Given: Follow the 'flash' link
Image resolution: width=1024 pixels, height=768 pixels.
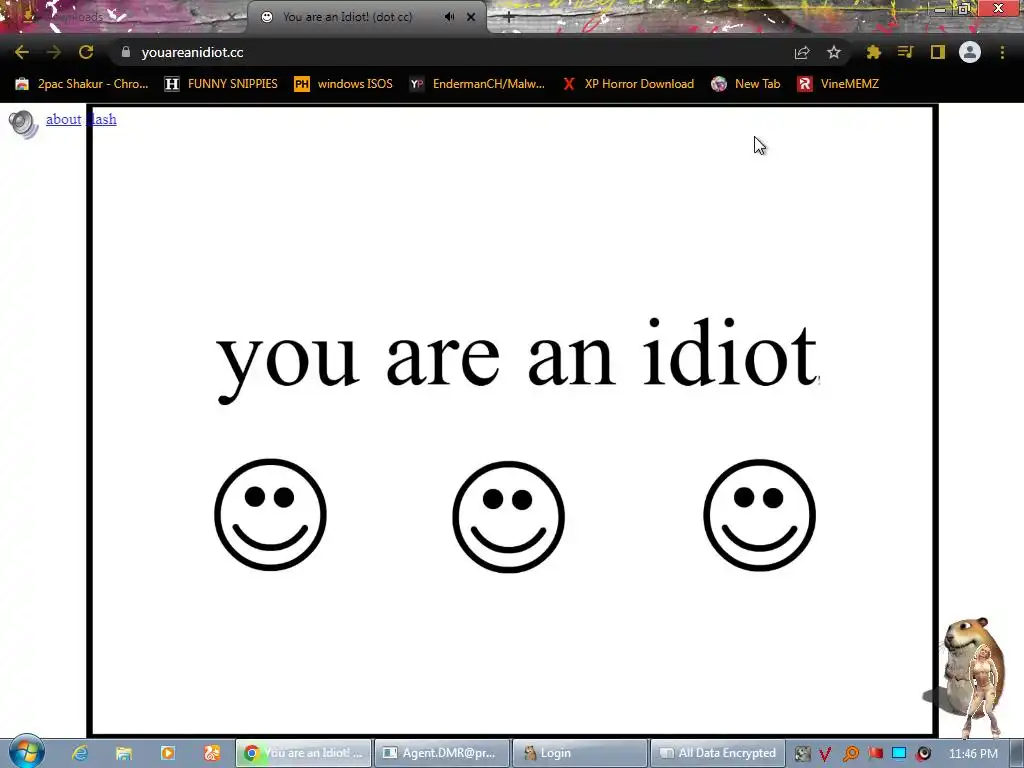Looking at the screenshot, I should click(101, 119).
